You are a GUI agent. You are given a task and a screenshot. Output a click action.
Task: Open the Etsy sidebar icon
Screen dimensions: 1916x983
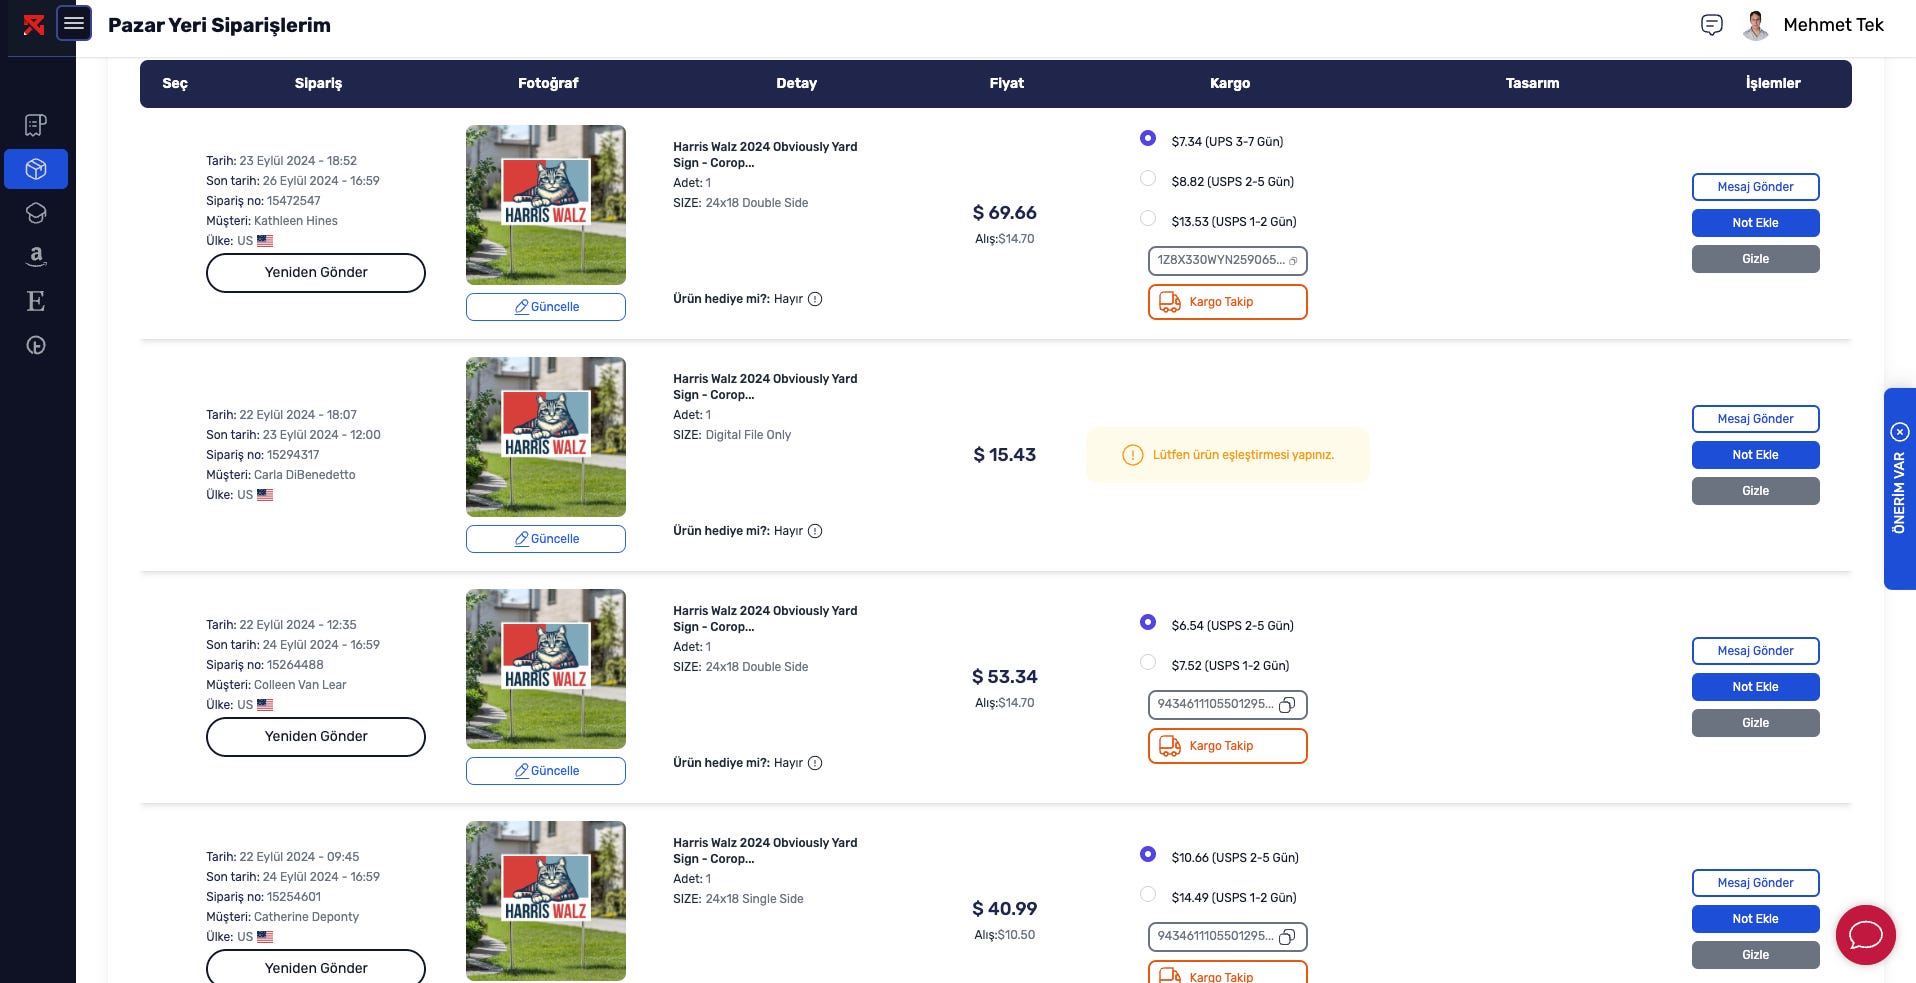point(36,301)
